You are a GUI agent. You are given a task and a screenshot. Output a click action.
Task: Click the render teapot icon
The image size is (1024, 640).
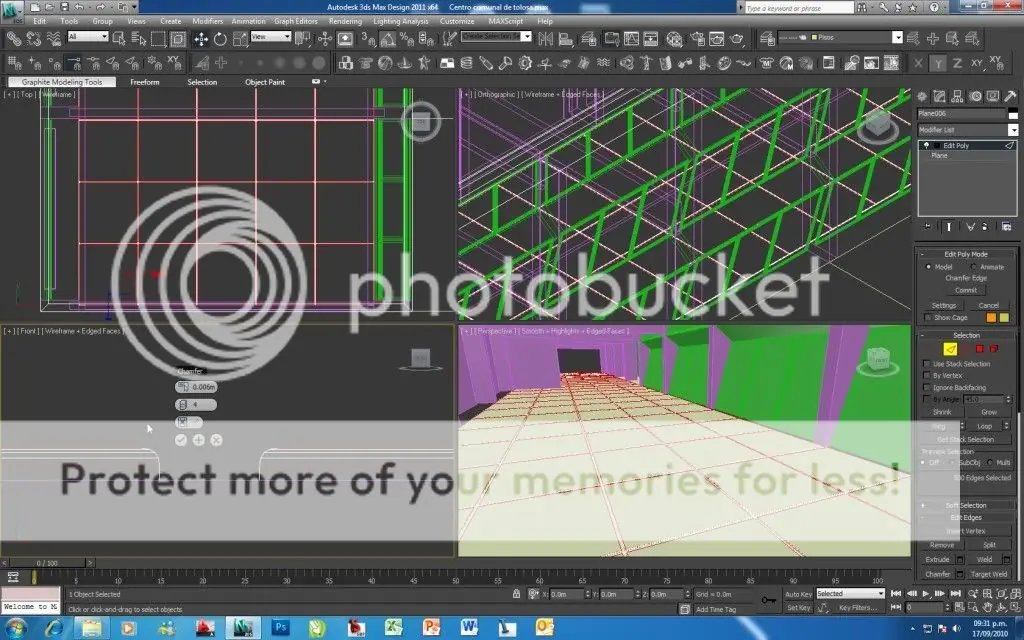coord(738,39)
